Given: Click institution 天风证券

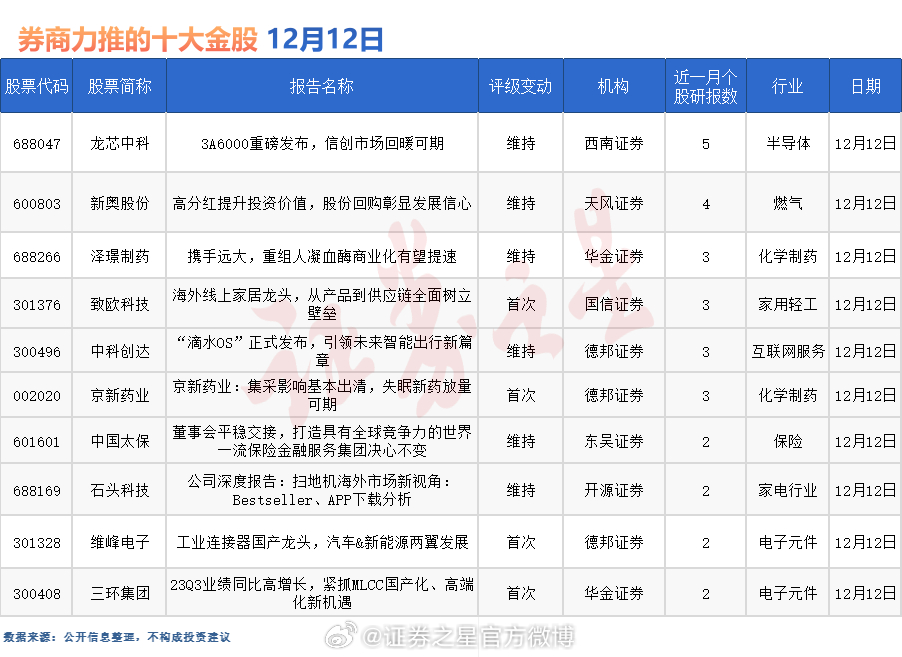Looking at the screenshot, I should 614,203.
